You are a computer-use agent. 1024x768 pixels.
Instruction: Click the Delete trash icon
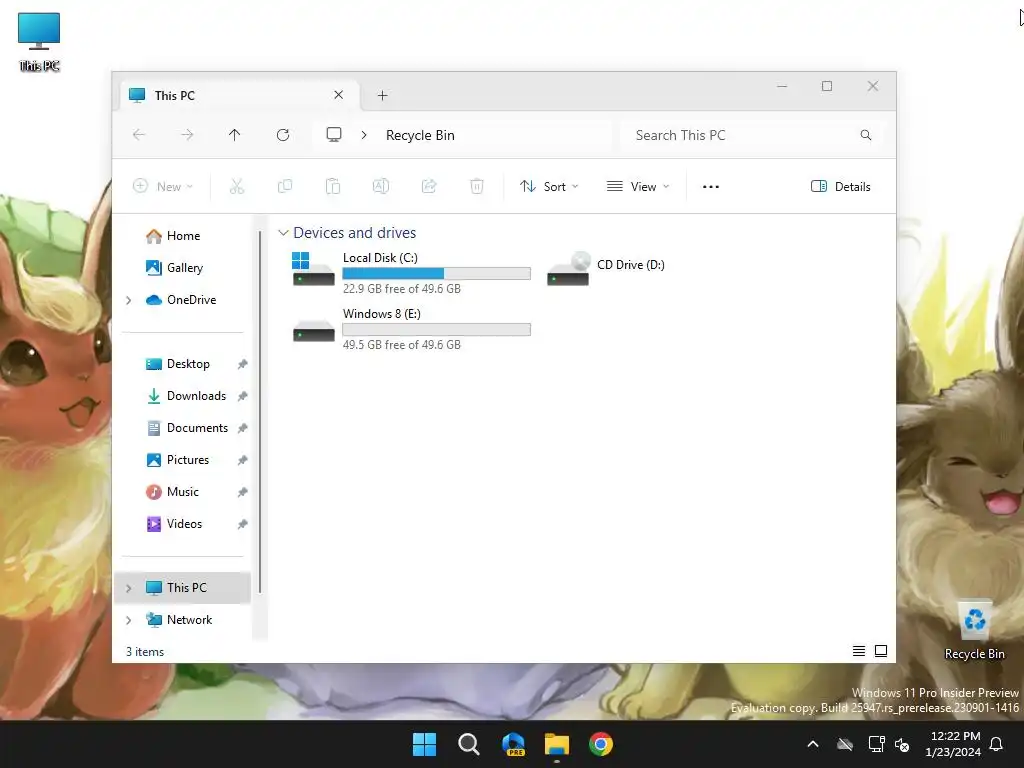[x=477, y=187]
